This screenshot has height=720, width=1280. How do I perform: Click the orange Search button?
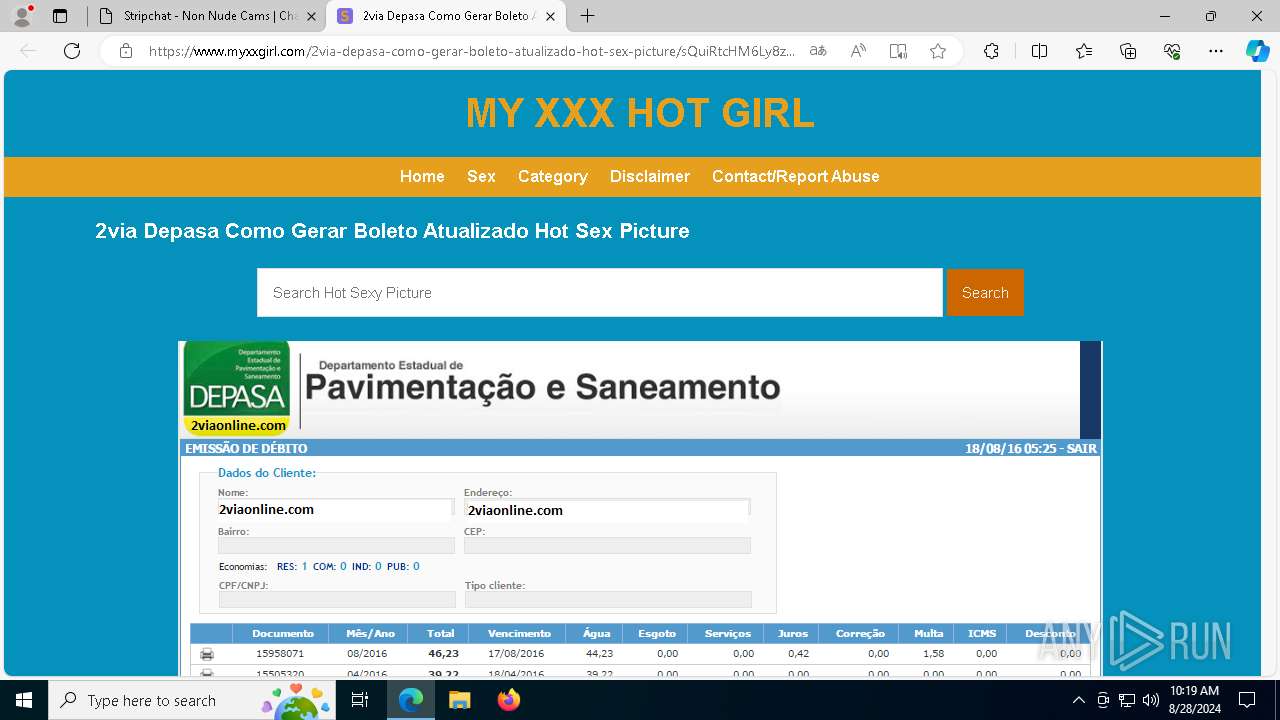pos(985,292)
